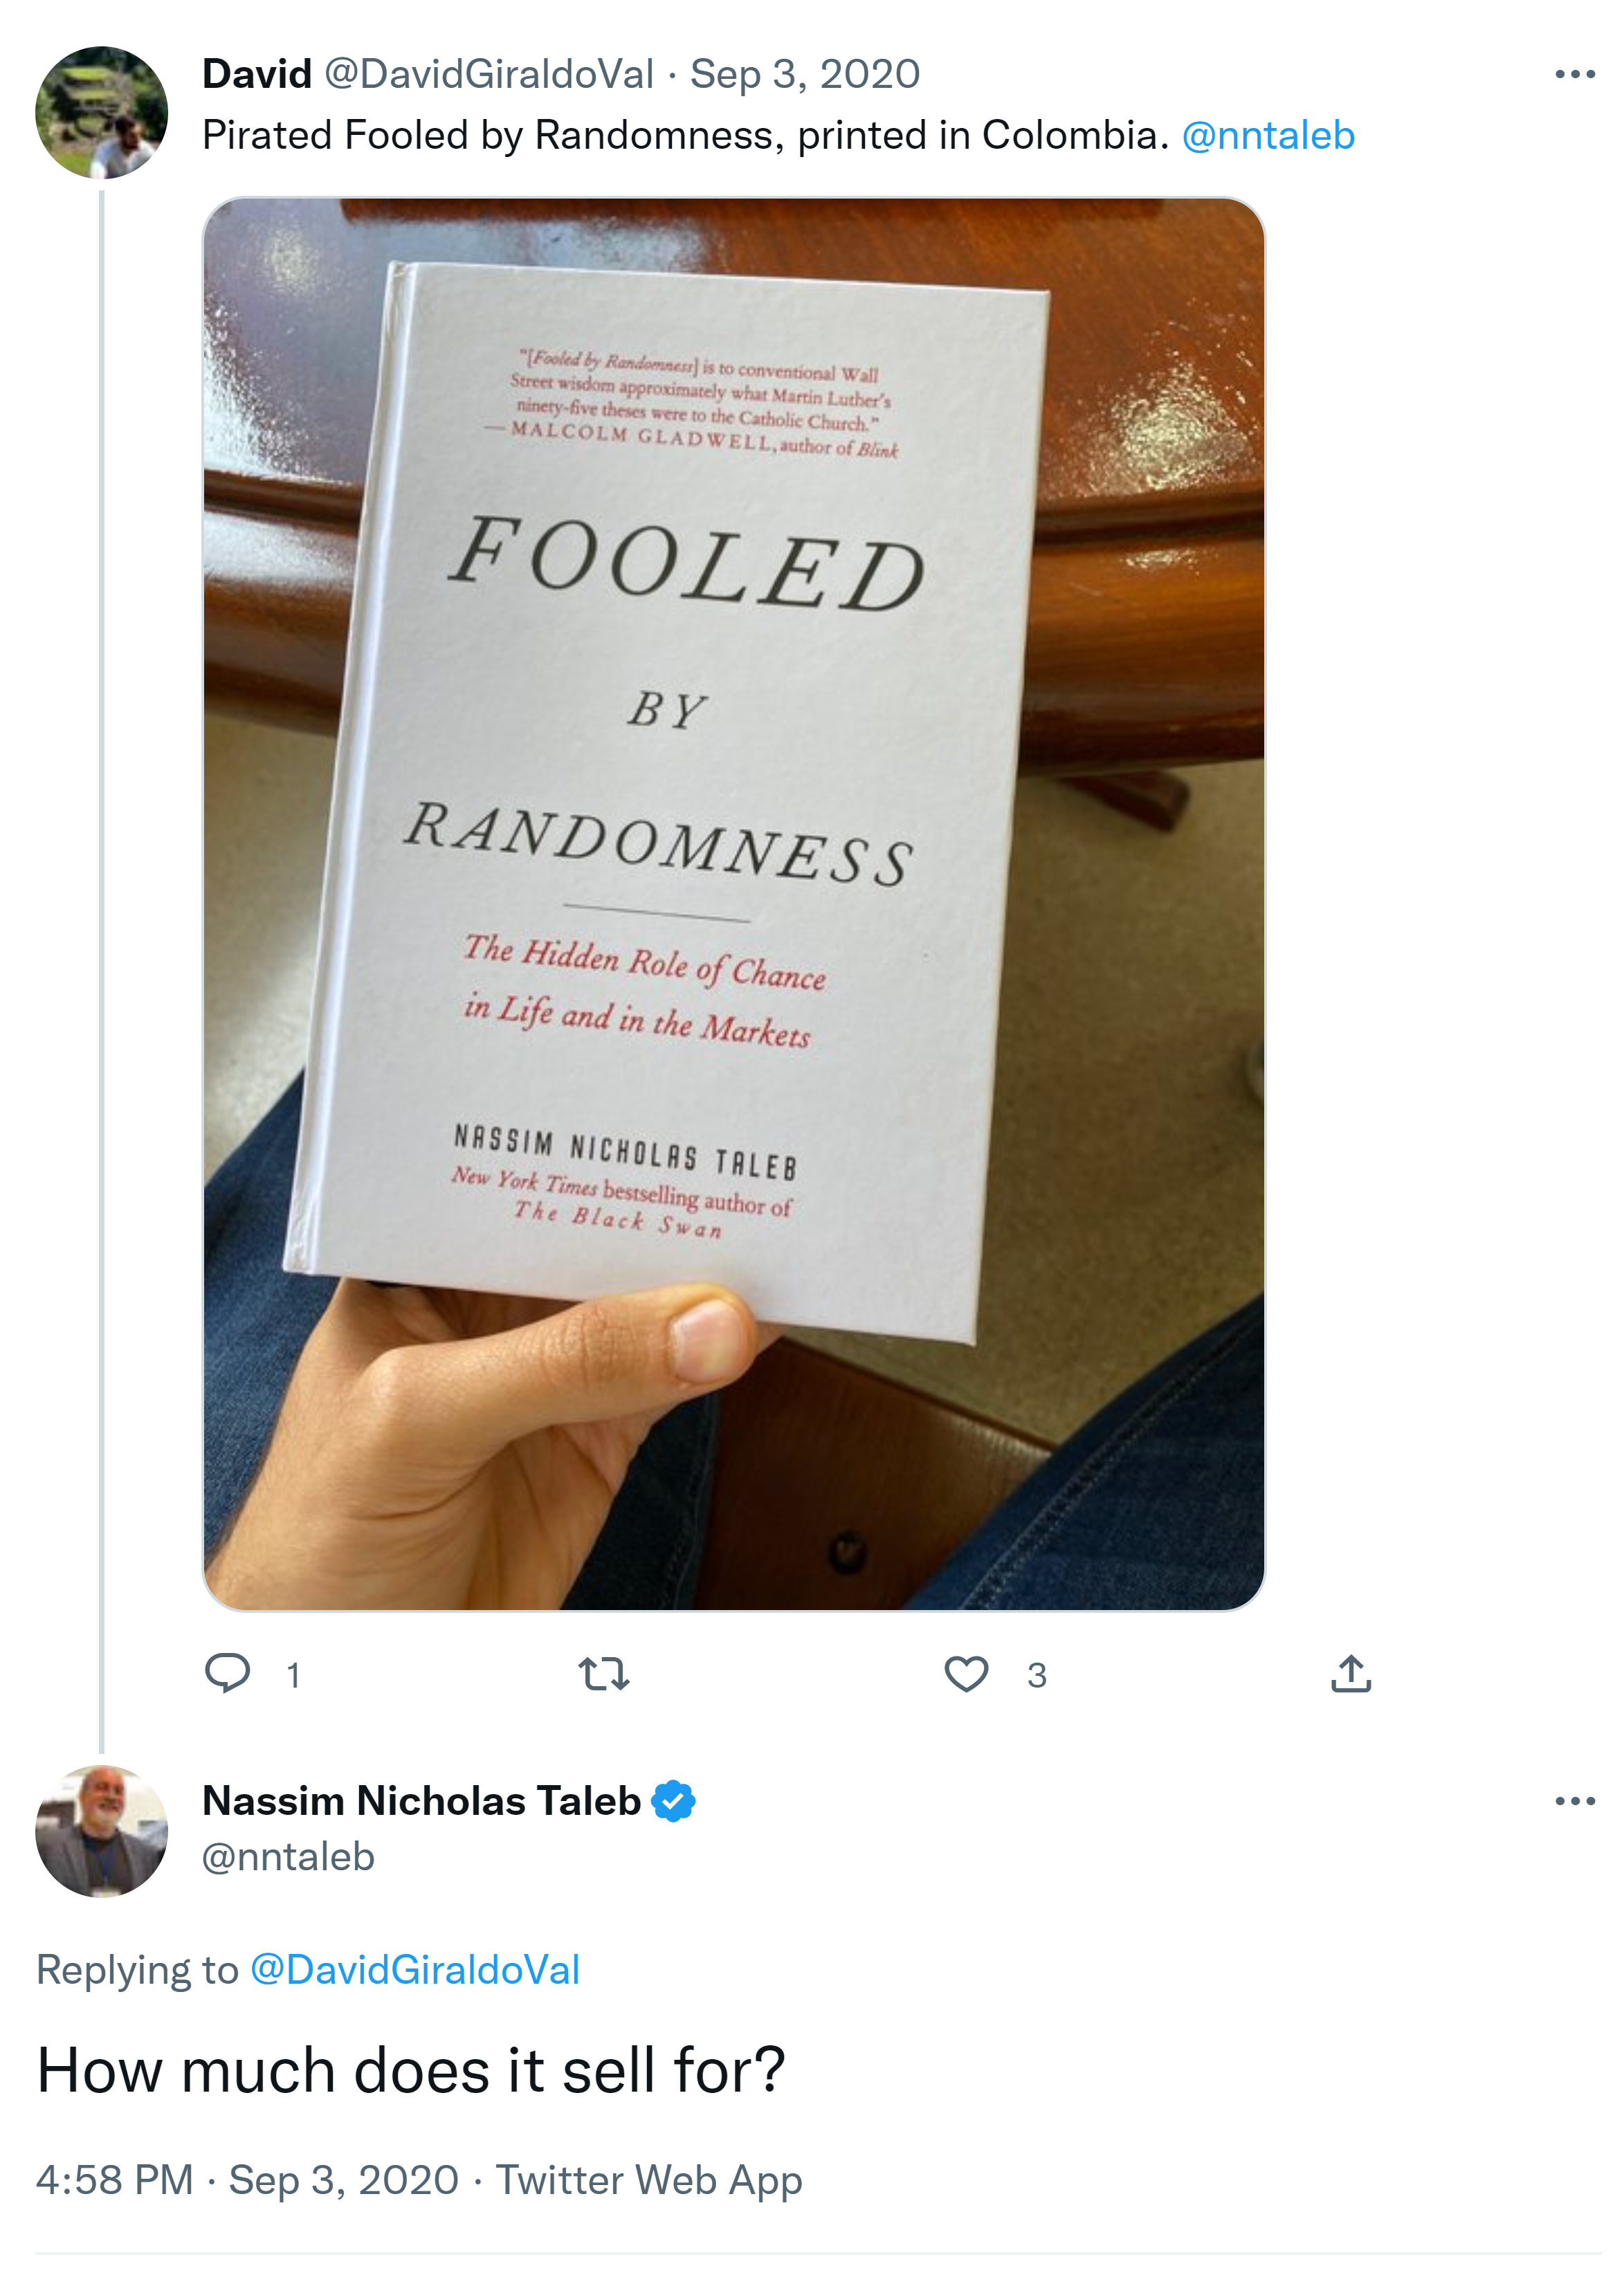Open David's profile picture
This screenshot has height=2275, width=1624.
coord(101,112)
